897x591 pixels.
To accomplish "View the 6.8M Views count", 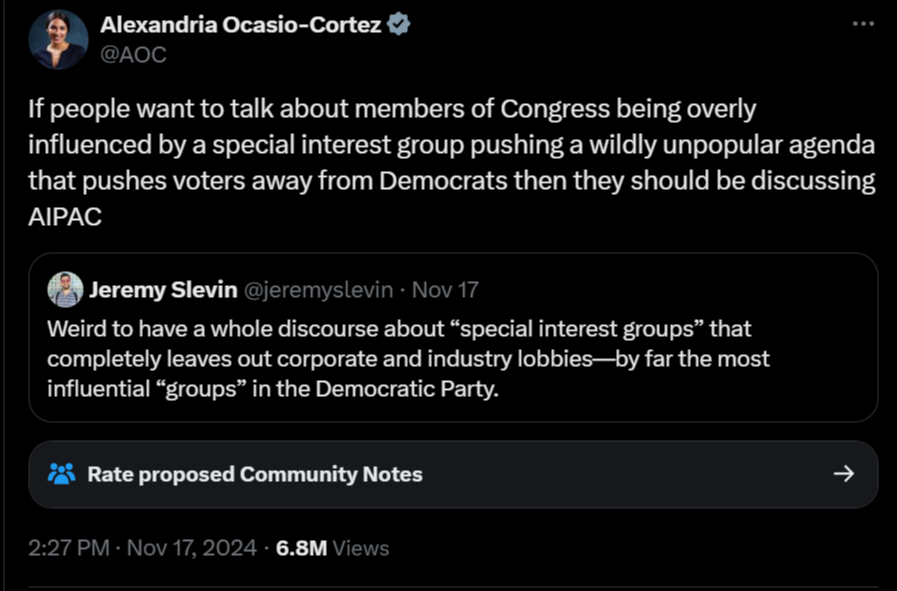I will [332, 548].
